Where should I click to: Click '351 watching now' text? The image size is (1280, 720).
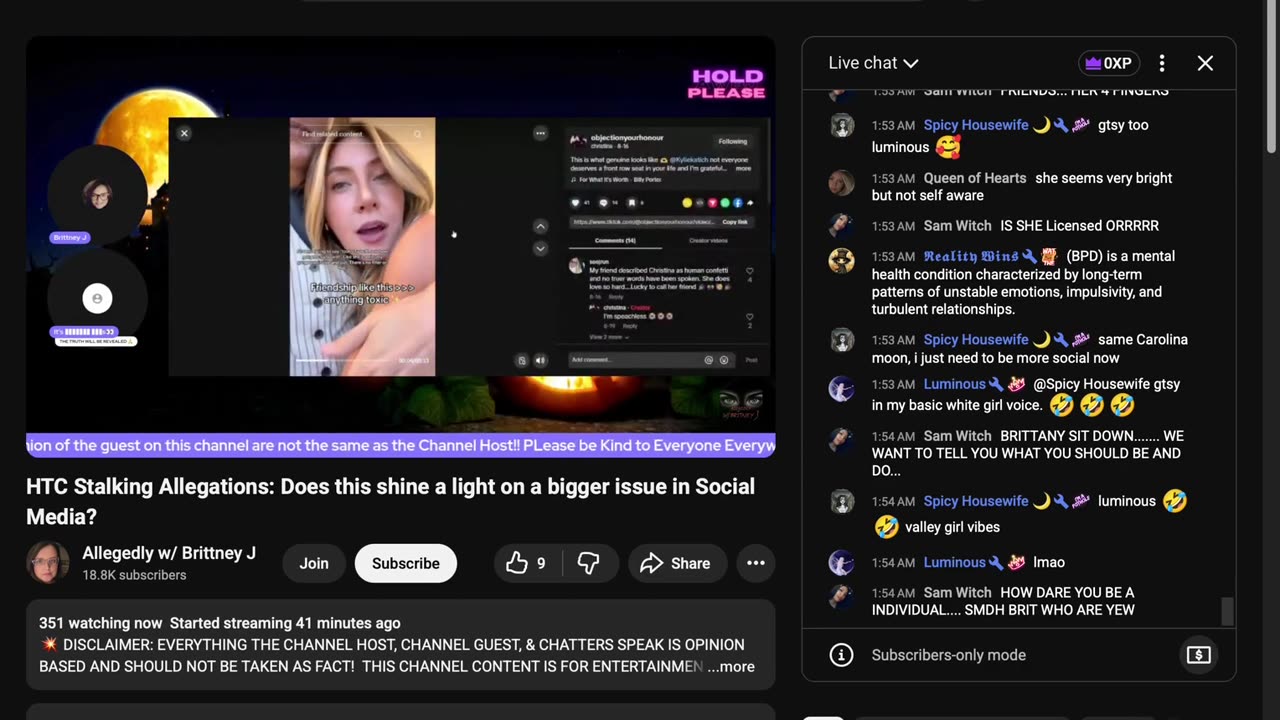tap(100, 623)
